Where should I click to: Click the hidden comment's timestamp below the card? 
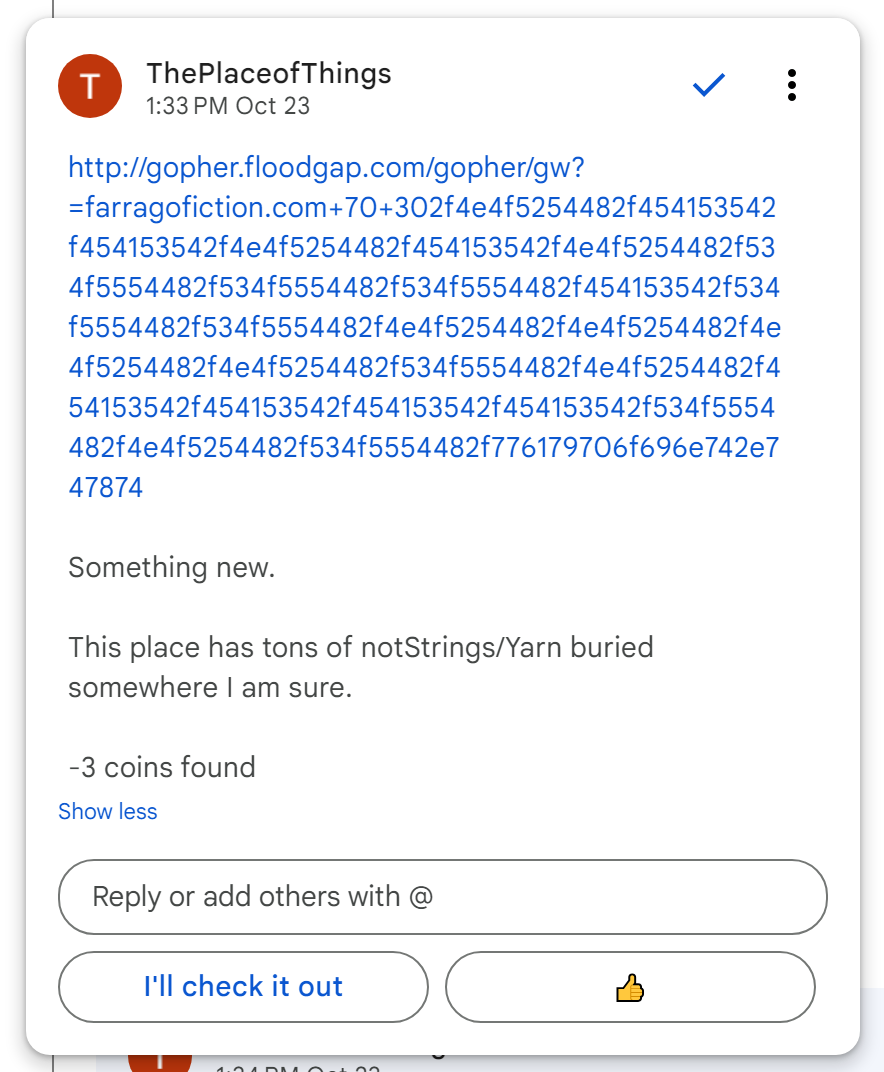tap(298, 1067)
